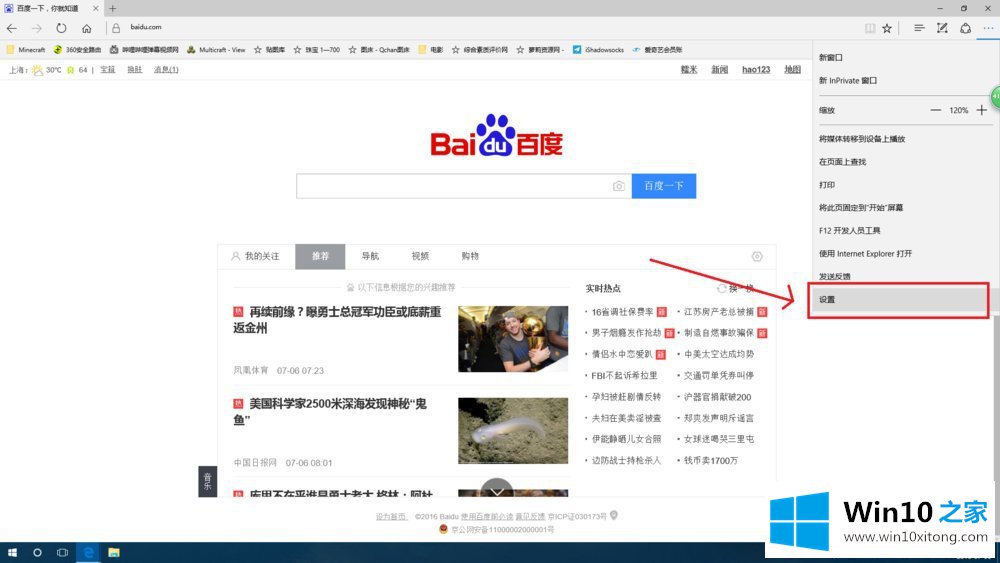
Task: Switch to the 视频 tab
Action: point(420,256)
